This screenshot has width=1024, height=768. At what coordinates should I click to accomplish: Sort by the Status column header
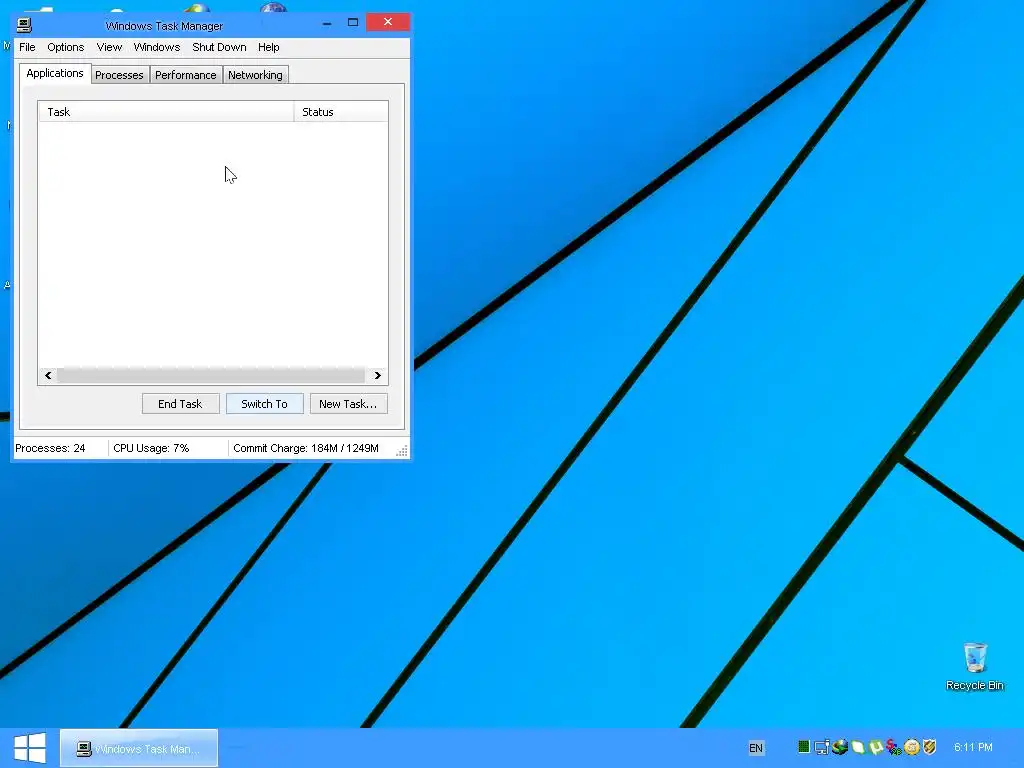tap(341, 112)
